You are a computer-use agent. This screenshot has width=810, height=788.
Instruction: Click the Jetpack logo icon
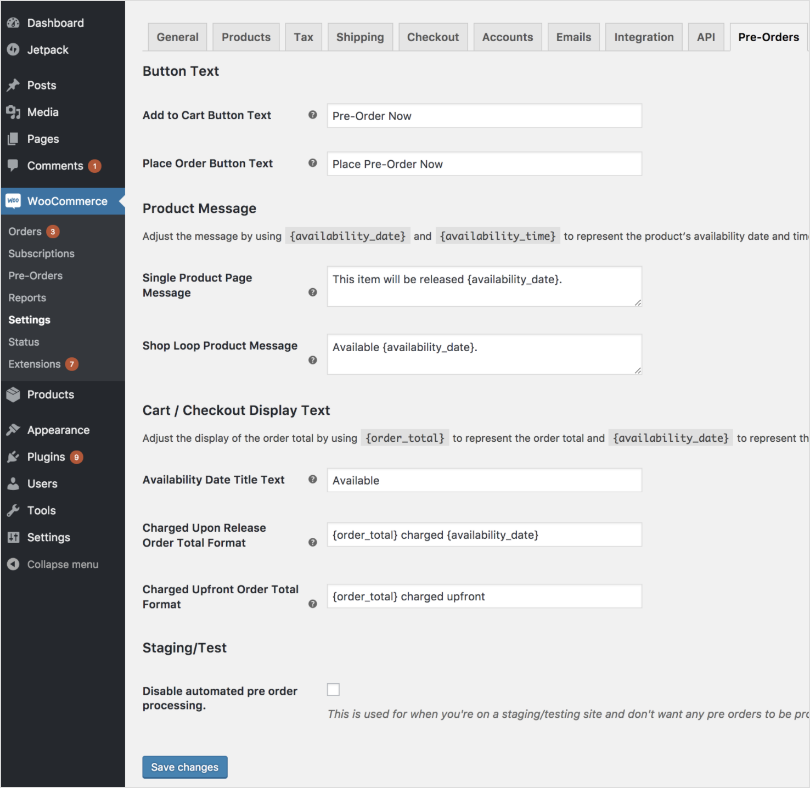pos(13,50)
